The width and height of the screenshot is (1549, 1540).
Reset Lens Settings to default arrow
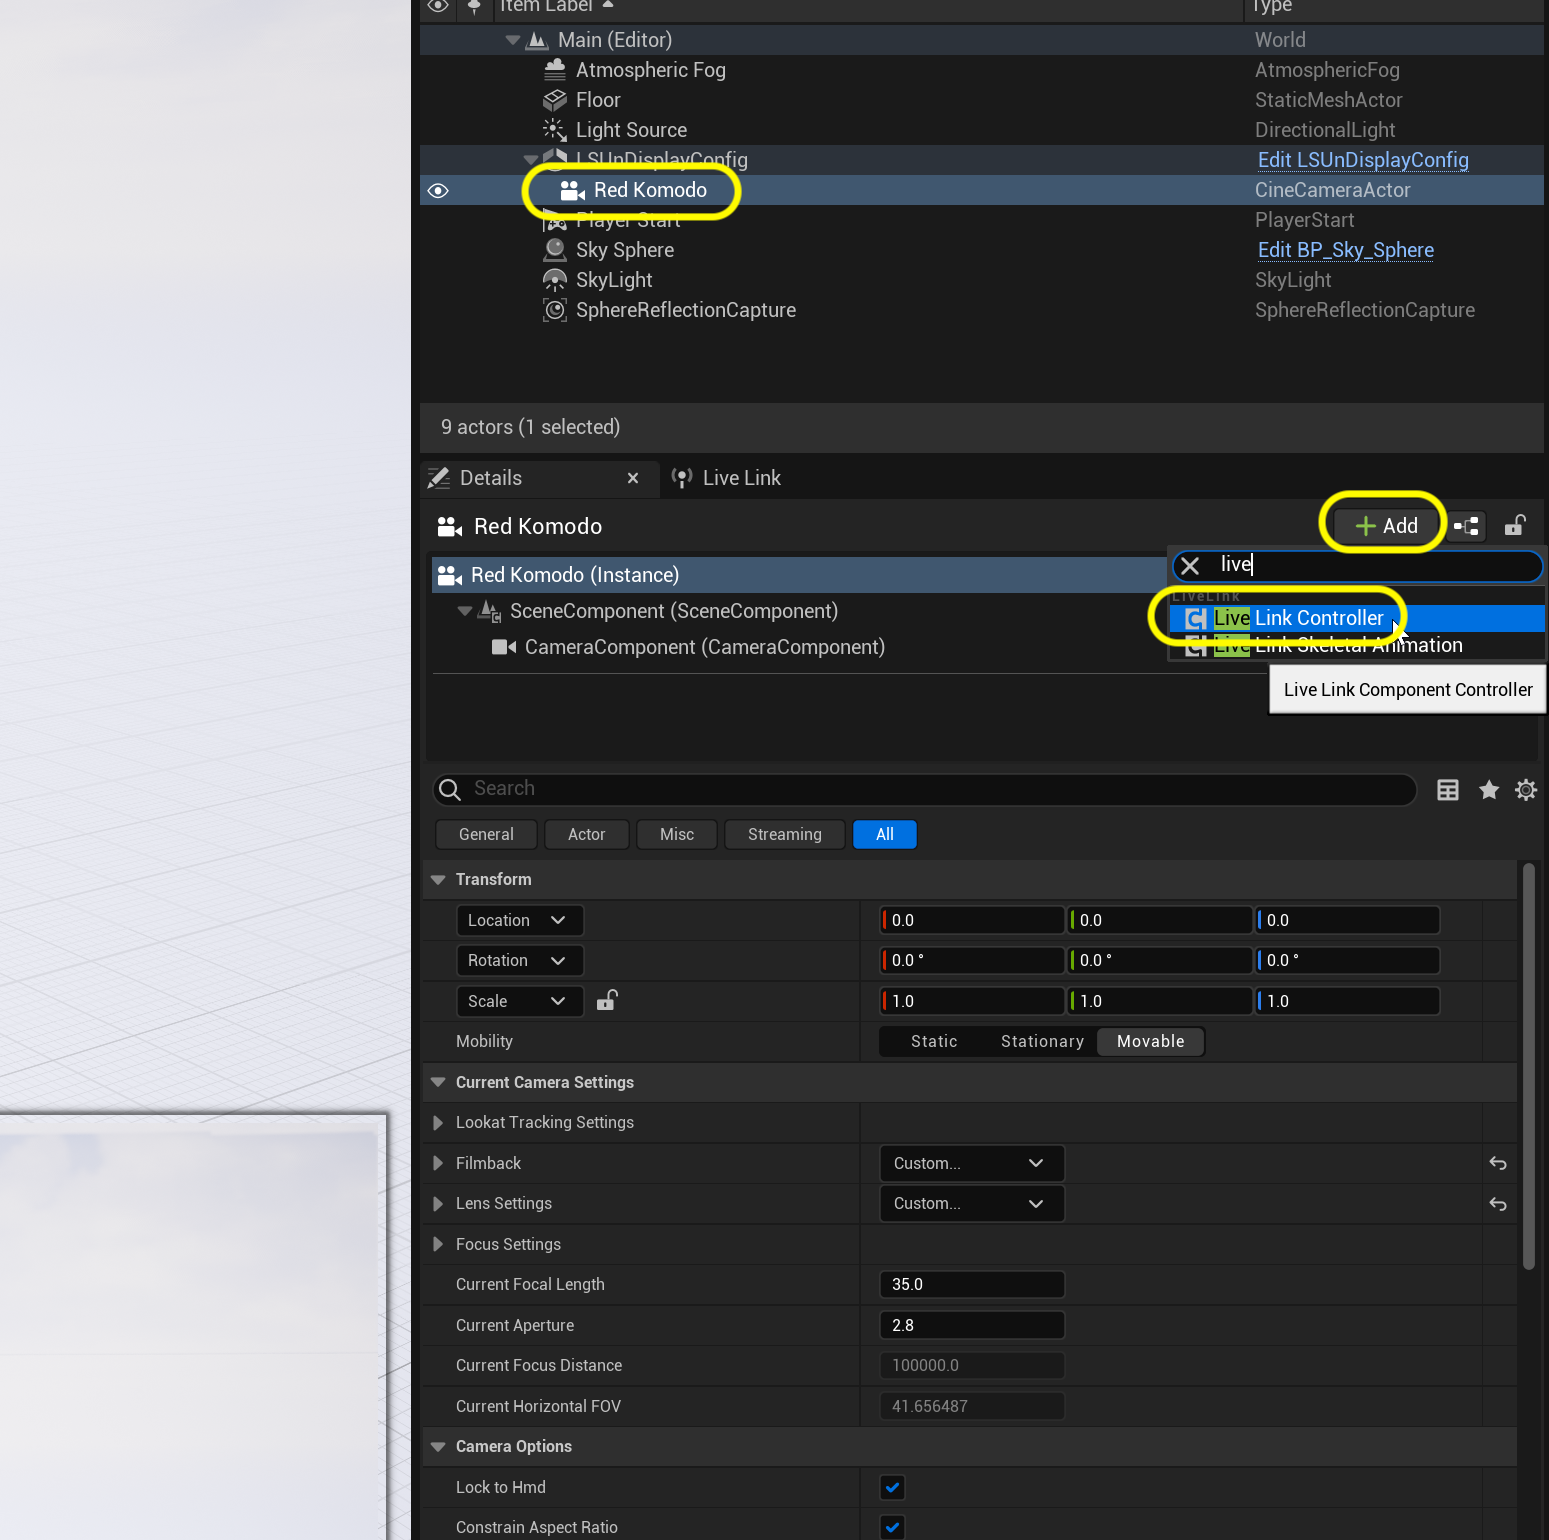point(1498,1204)
